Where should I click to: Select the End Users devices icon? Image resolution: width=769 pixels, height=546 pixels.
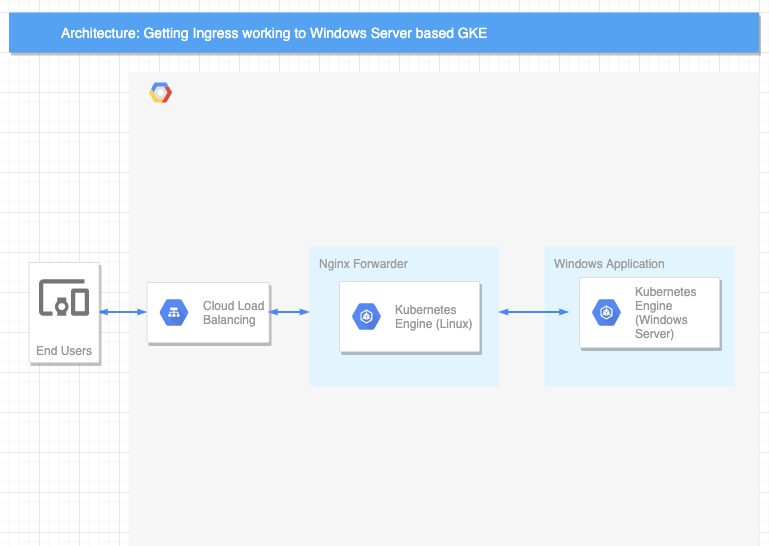point(64,298)
